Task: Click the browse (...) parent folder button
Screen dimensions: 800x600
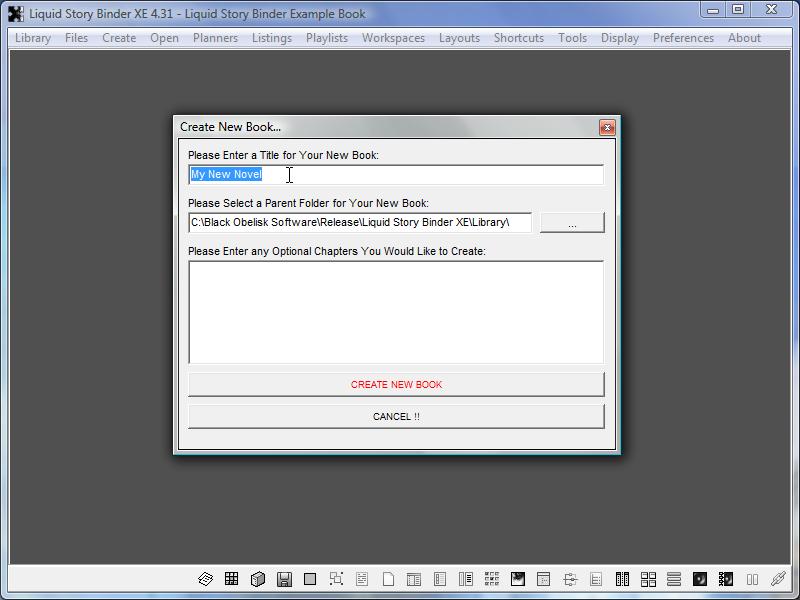Action: coord(572,223)
